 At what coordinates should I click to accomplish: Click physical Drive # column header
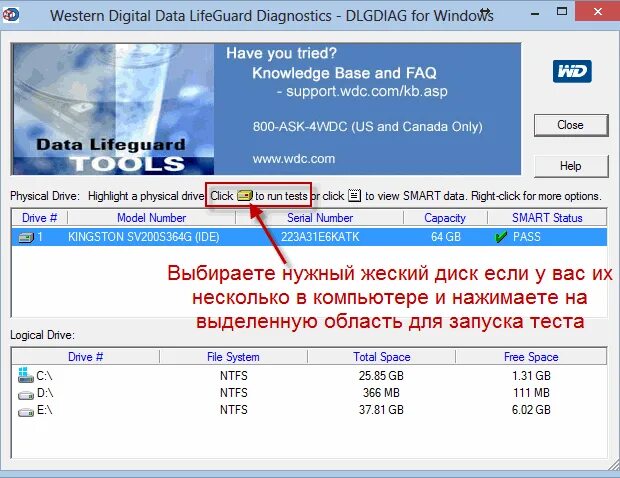(x=40, y=218)
